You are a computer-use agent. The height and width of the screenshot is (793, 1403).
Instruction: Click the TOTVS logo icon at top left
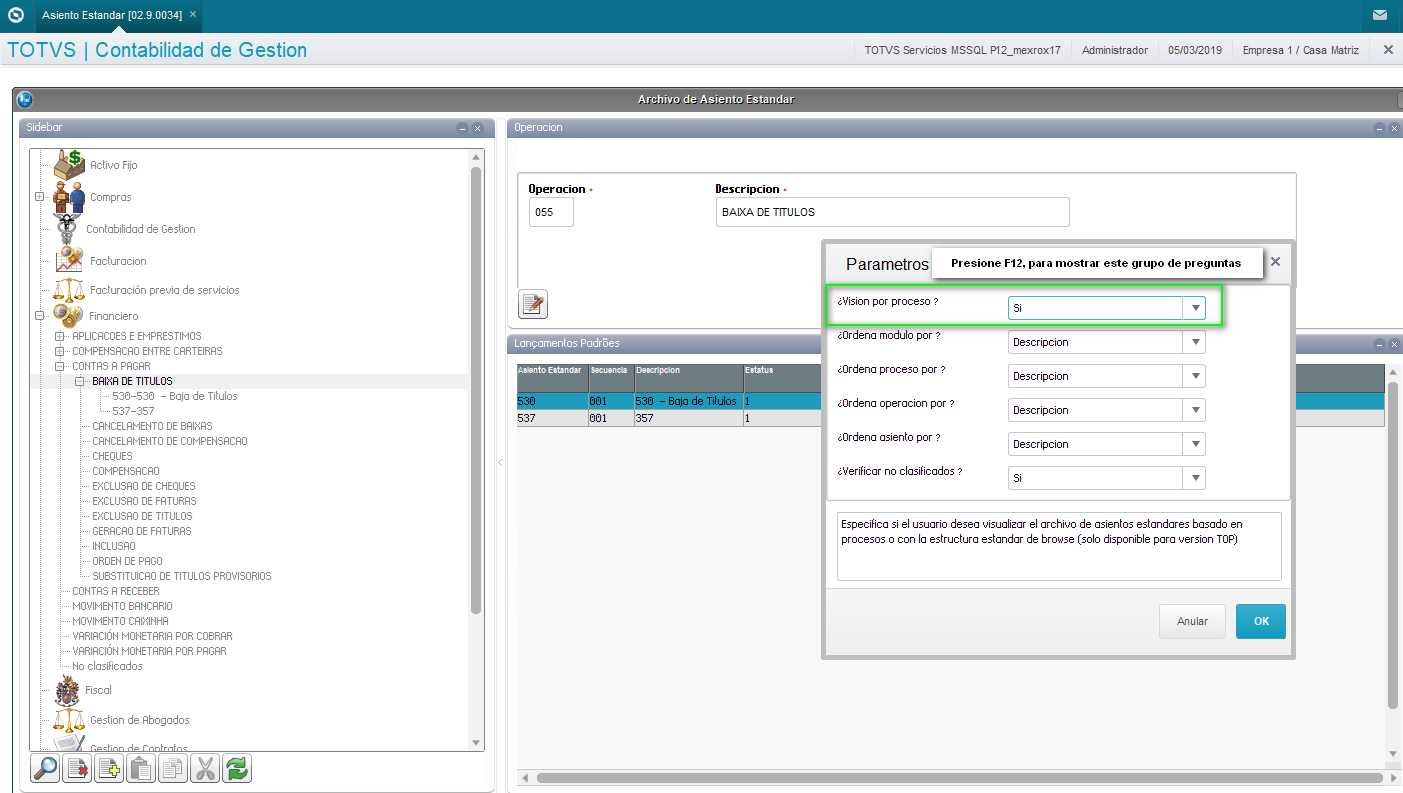click(16, 15)
